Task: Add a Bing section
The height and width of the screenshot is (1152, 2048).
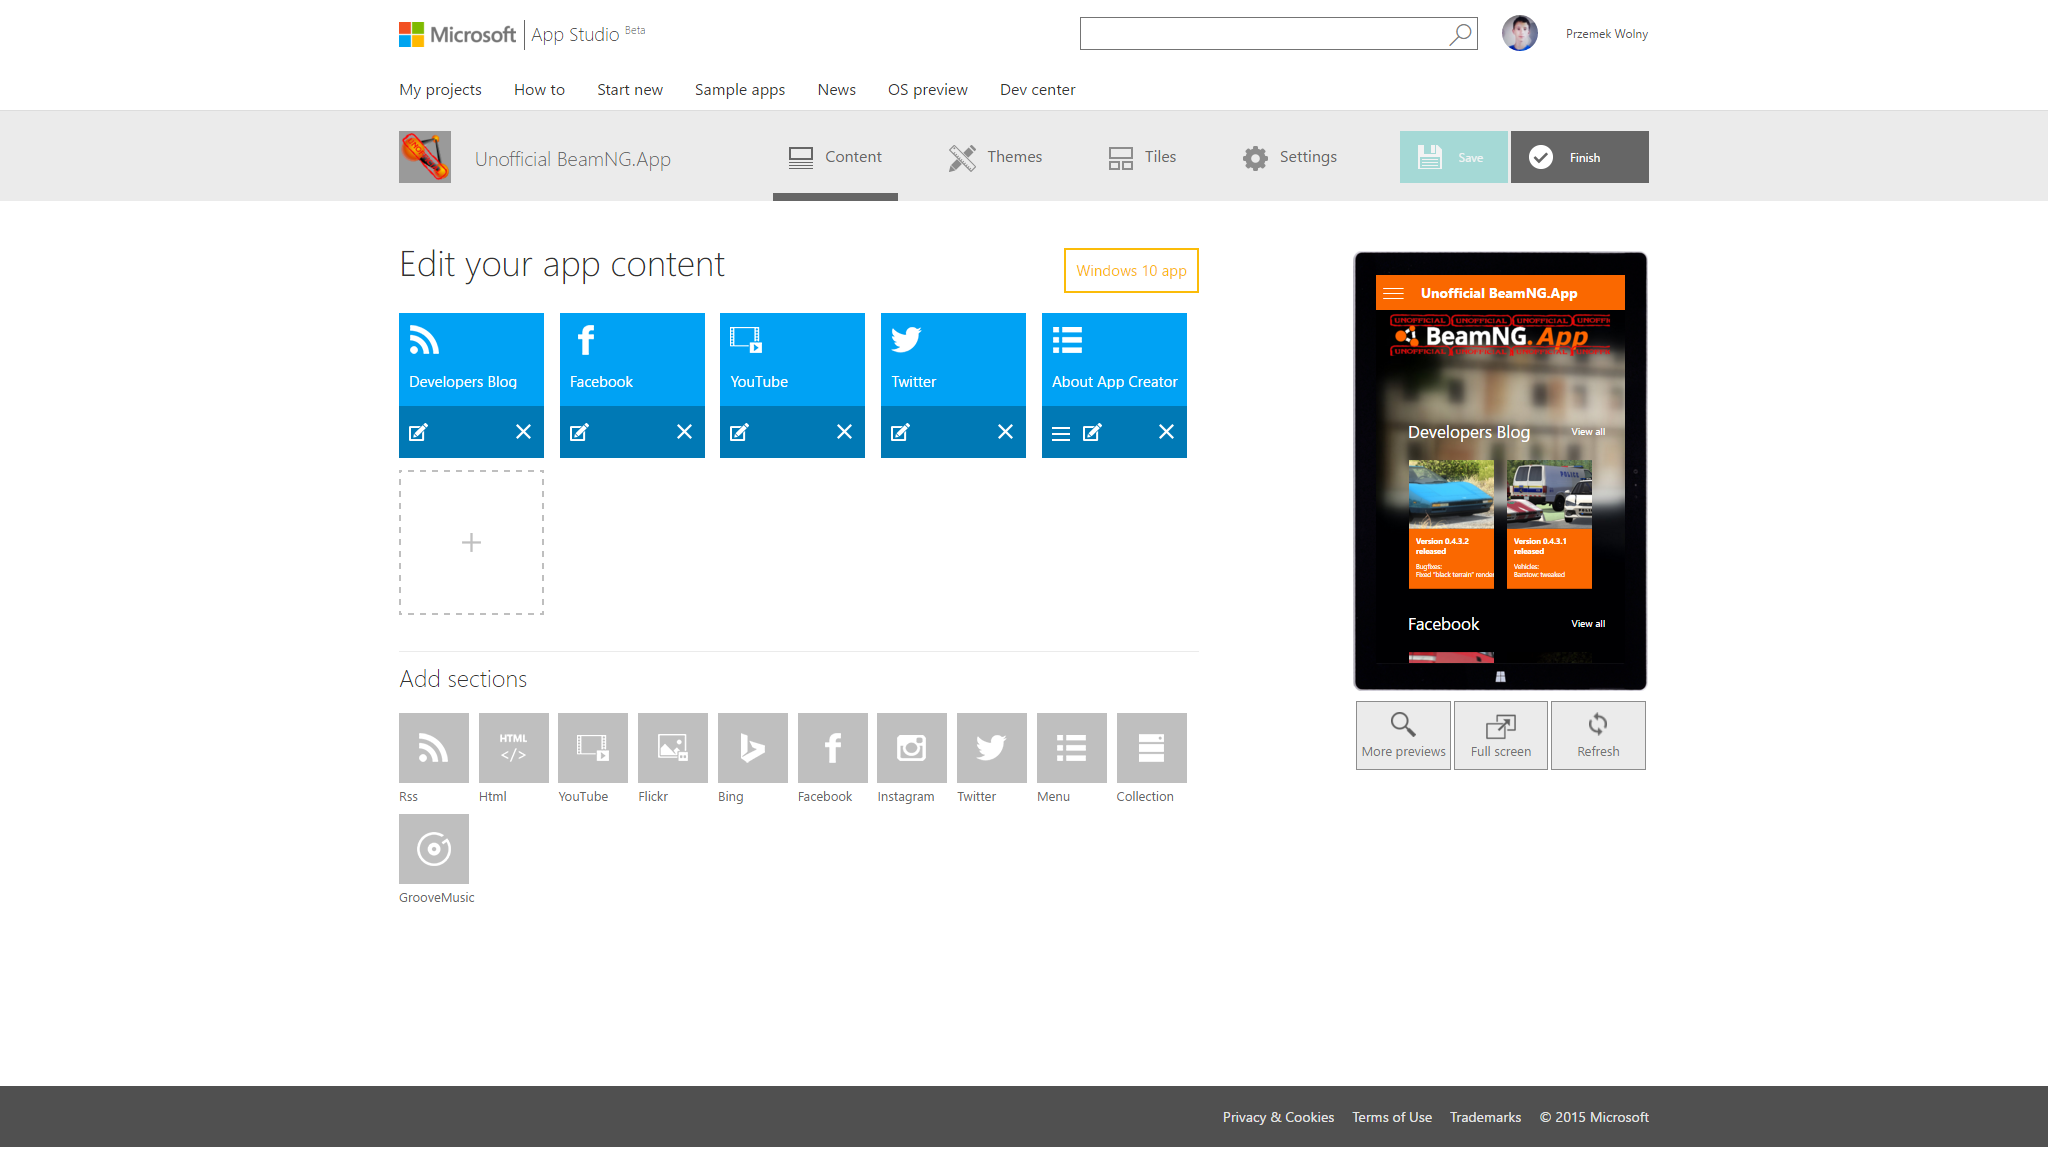Action: click(x=753, y=748)
